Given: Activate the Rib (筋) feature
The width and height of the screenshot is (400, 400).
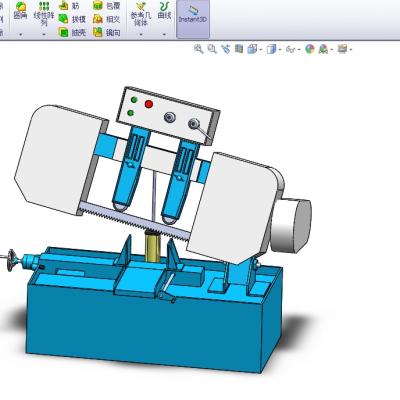Looking at the screenshot, I should (x=69, y=5).
